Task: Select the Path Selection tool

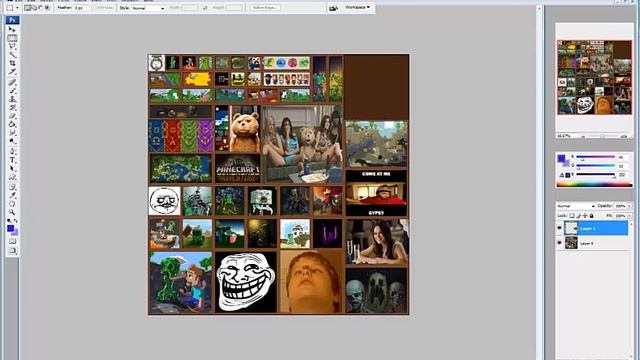Action: tap(12, 168)
